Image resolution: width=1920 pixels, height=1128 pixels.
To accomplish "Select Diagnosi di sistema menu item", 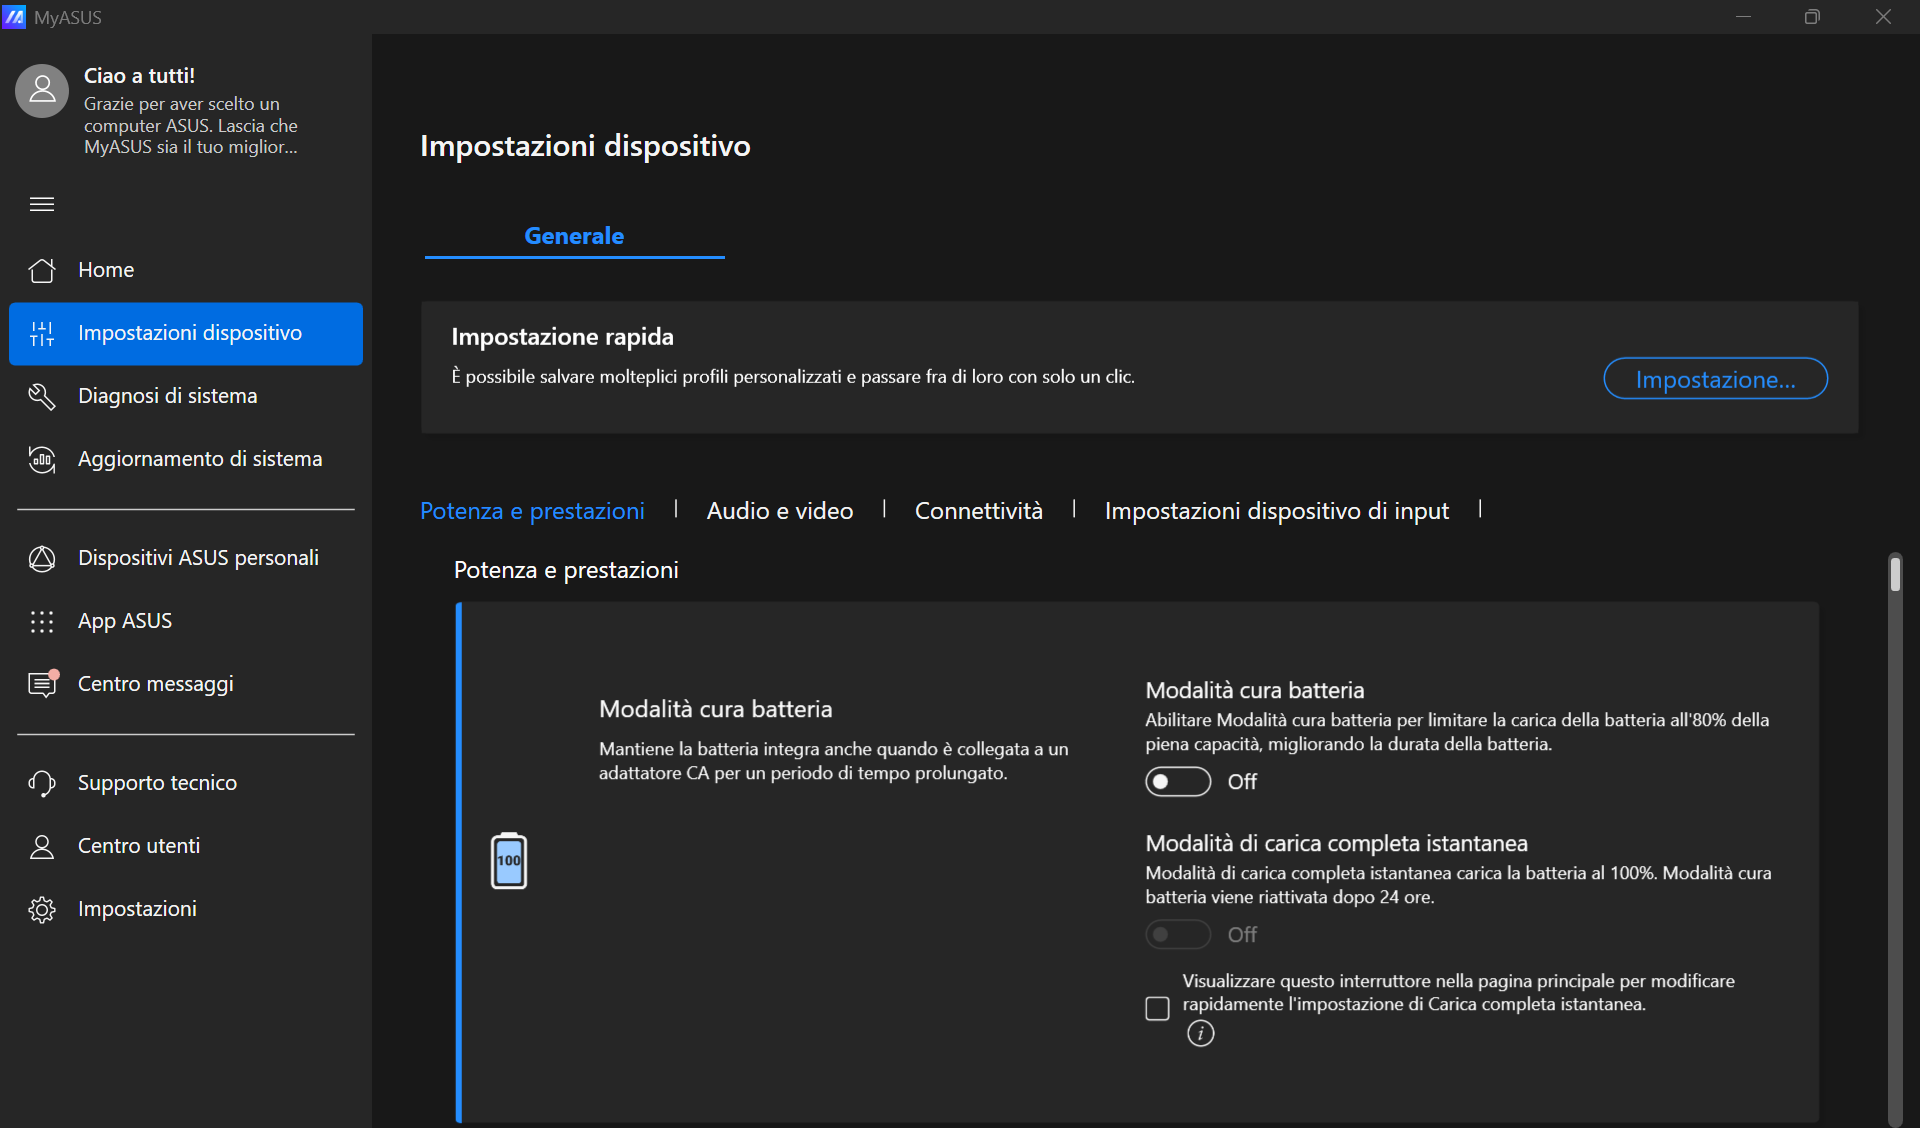I will [x=186, y=396].
